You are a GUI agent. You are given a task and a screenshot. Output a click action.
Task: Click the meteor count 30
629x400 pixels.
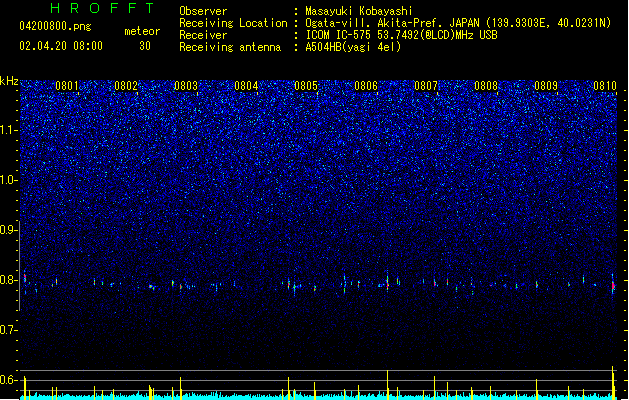point(145,46)
